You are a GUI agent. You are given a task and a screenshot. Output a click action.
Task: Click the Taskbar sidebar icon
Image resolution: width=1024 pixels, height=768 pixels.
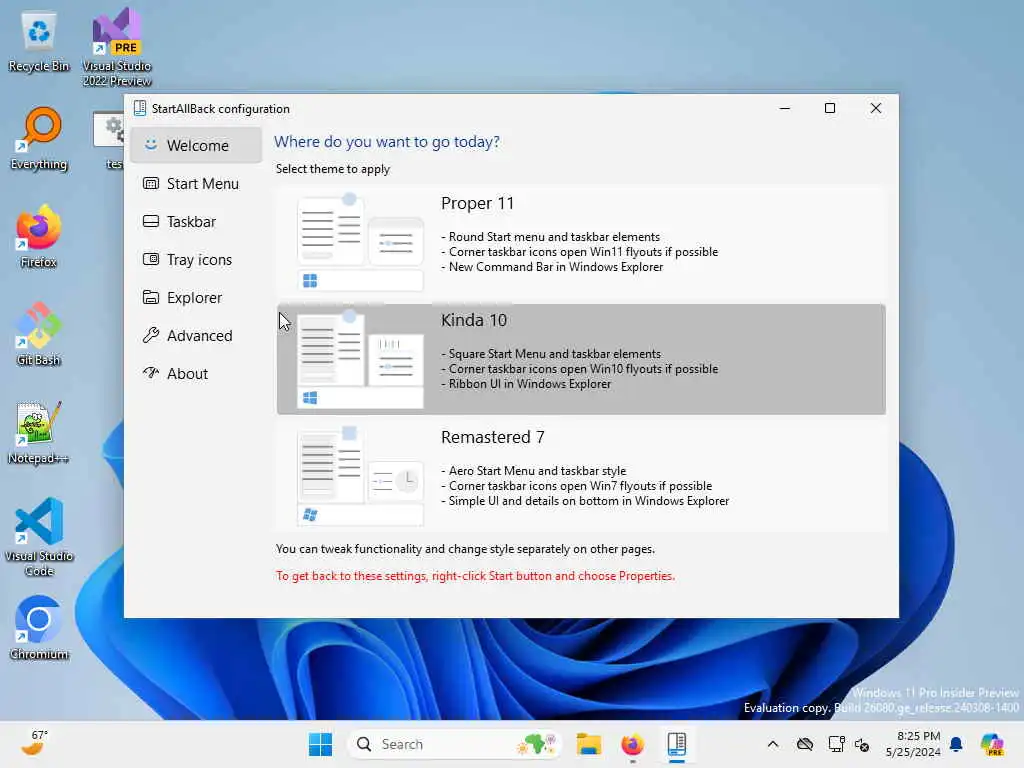[151, 221]
